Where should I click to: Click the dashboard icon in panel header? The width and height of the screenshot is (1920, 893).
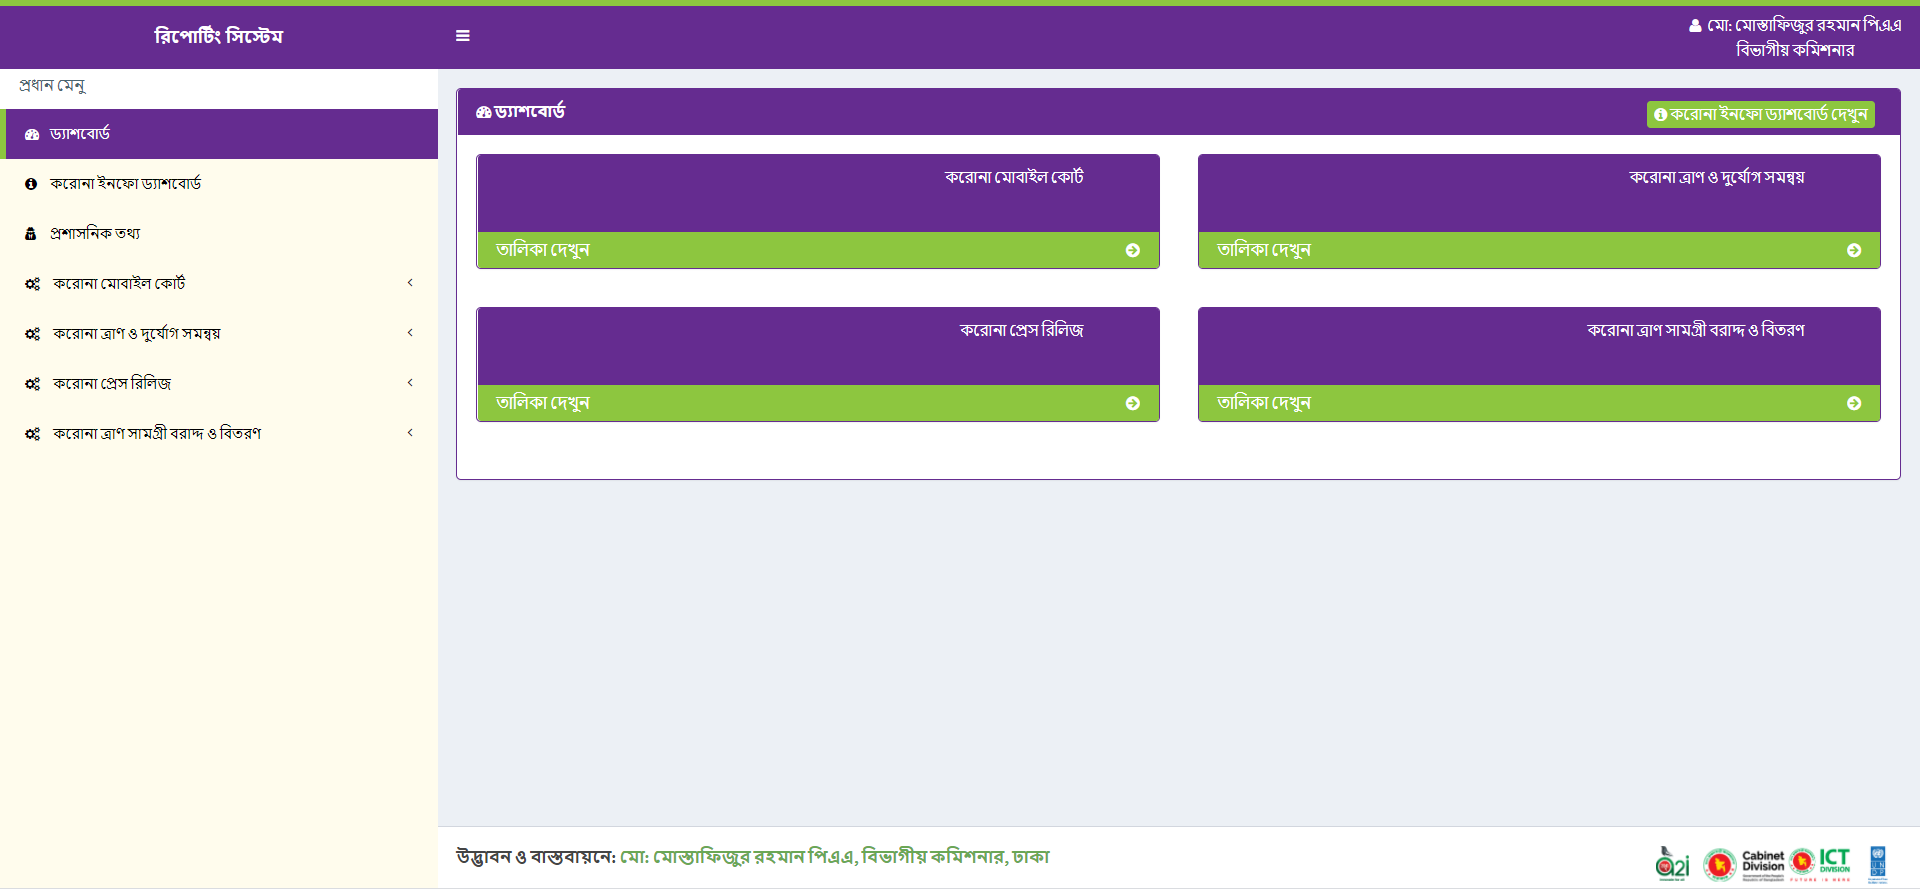[x=483, y=112]
